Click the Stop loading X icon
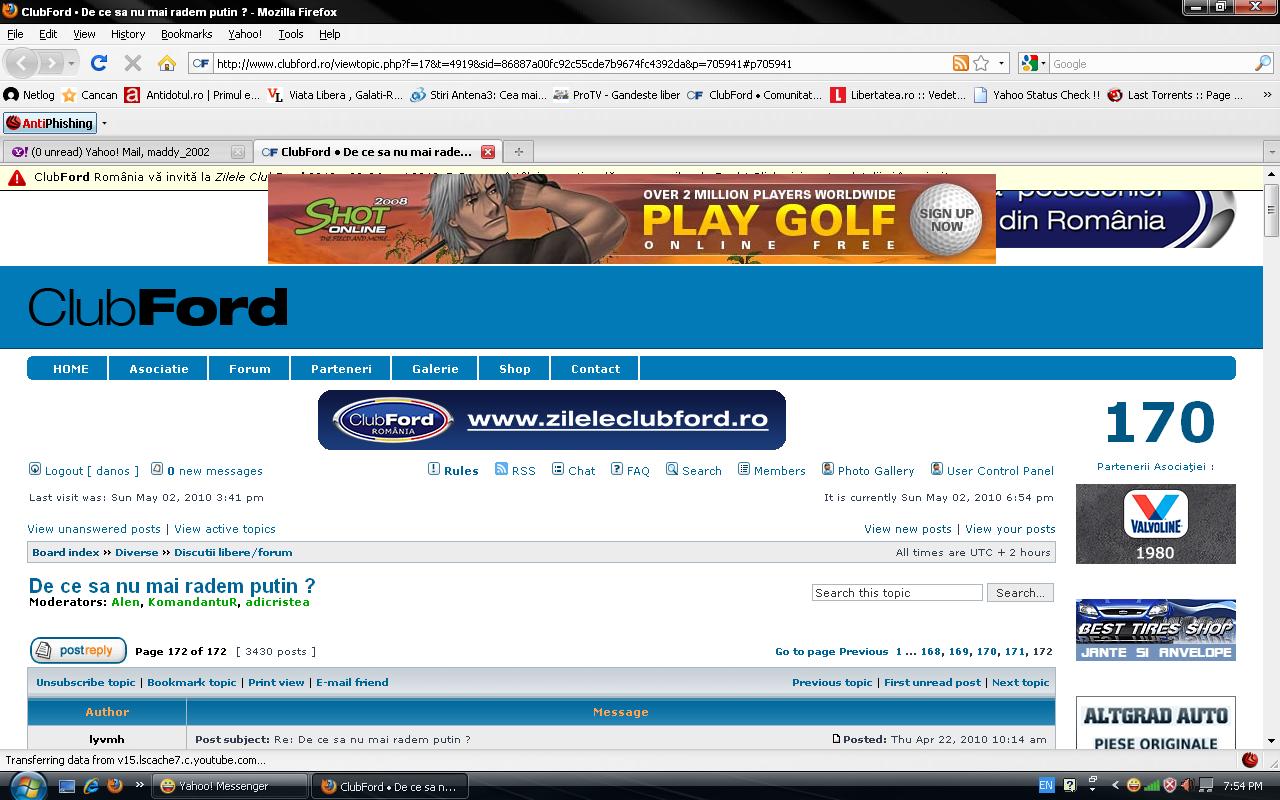Viewport: 1280px width, 800px height. click(132, 63)
